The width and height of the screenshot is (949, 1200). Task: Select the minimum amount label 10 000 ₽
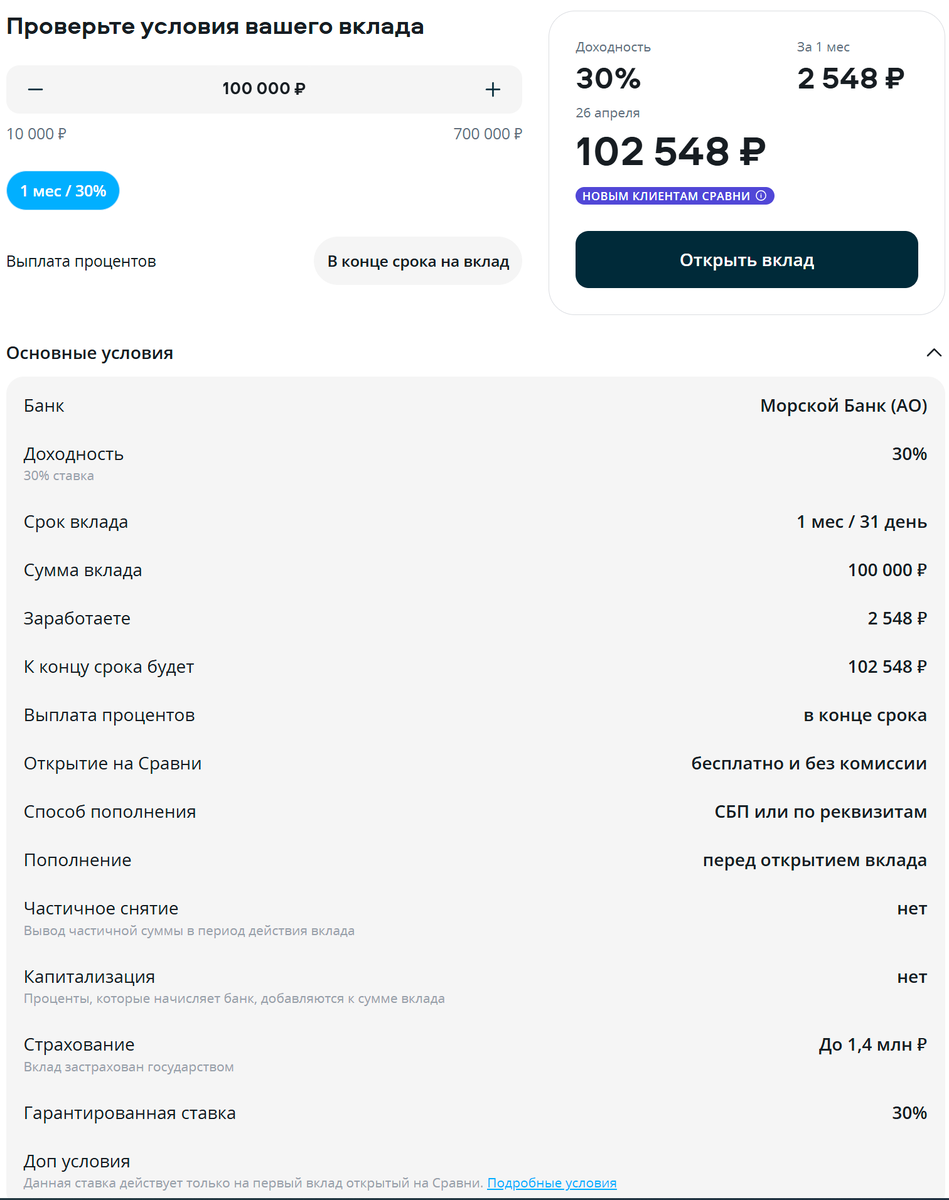click(37, 134)
